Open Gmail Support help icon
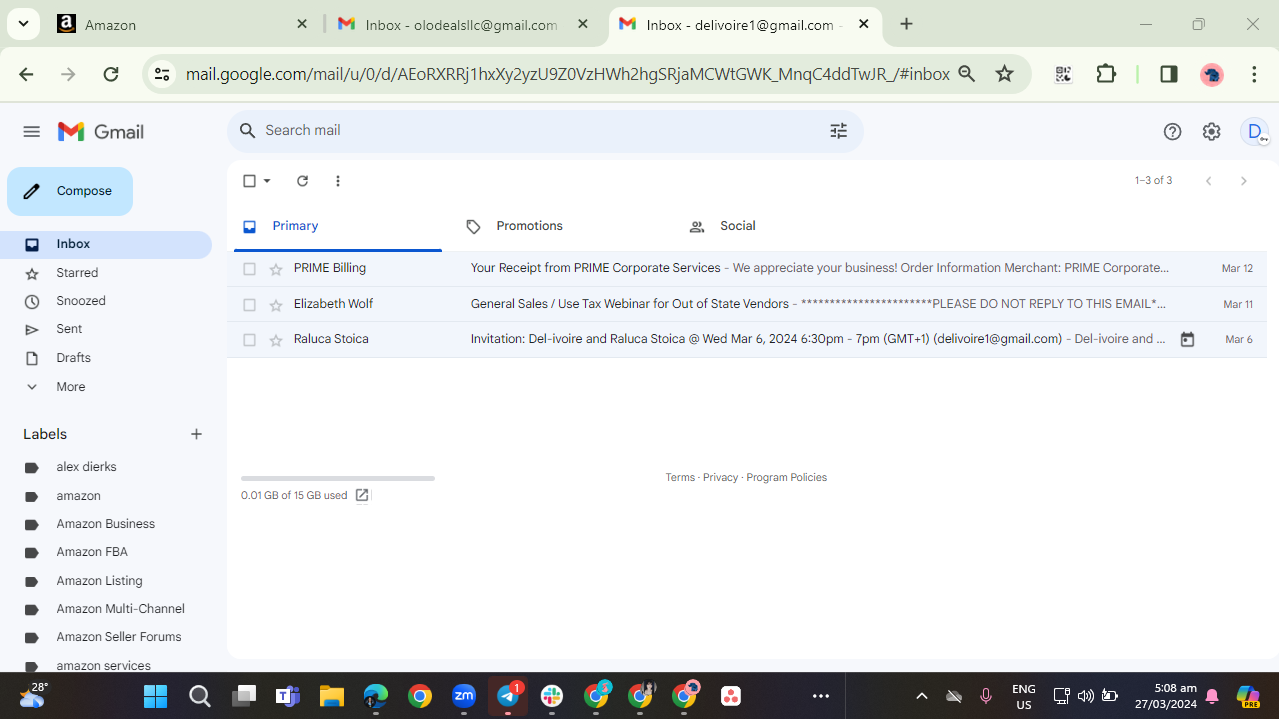Screen dimensions: 1279x719 tap(1172, 132)
